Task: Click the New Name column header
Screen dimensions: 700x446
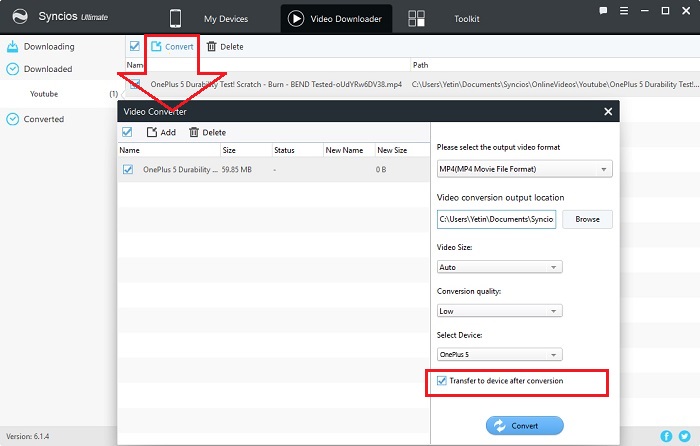Action: [344, 150]
